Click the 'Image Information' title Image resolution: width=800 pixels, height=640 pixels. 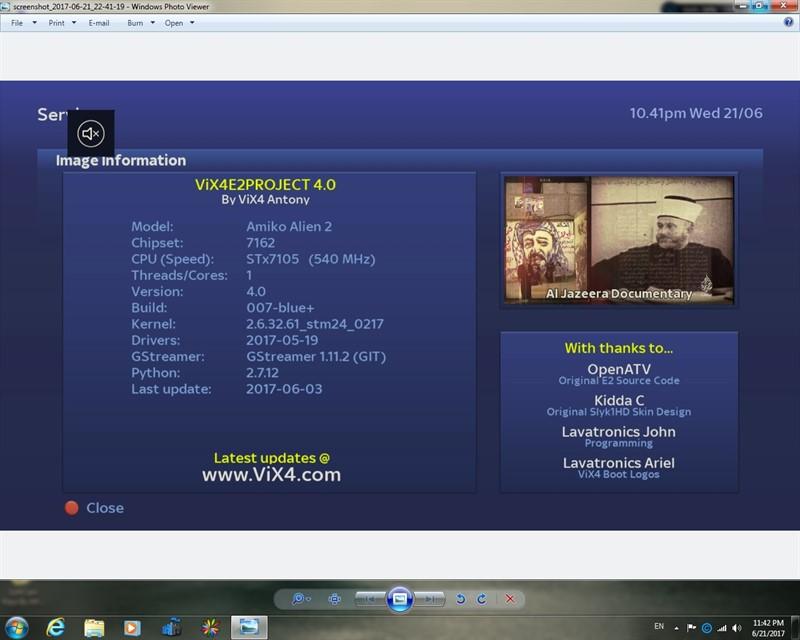[x=121, y=160]
